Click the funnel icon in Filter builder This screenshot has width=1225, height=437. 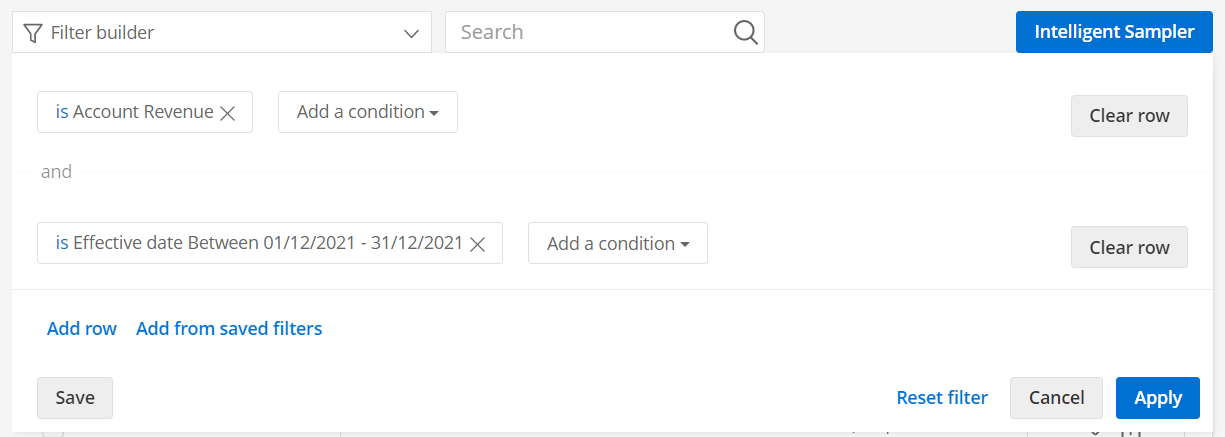[33, 33]
